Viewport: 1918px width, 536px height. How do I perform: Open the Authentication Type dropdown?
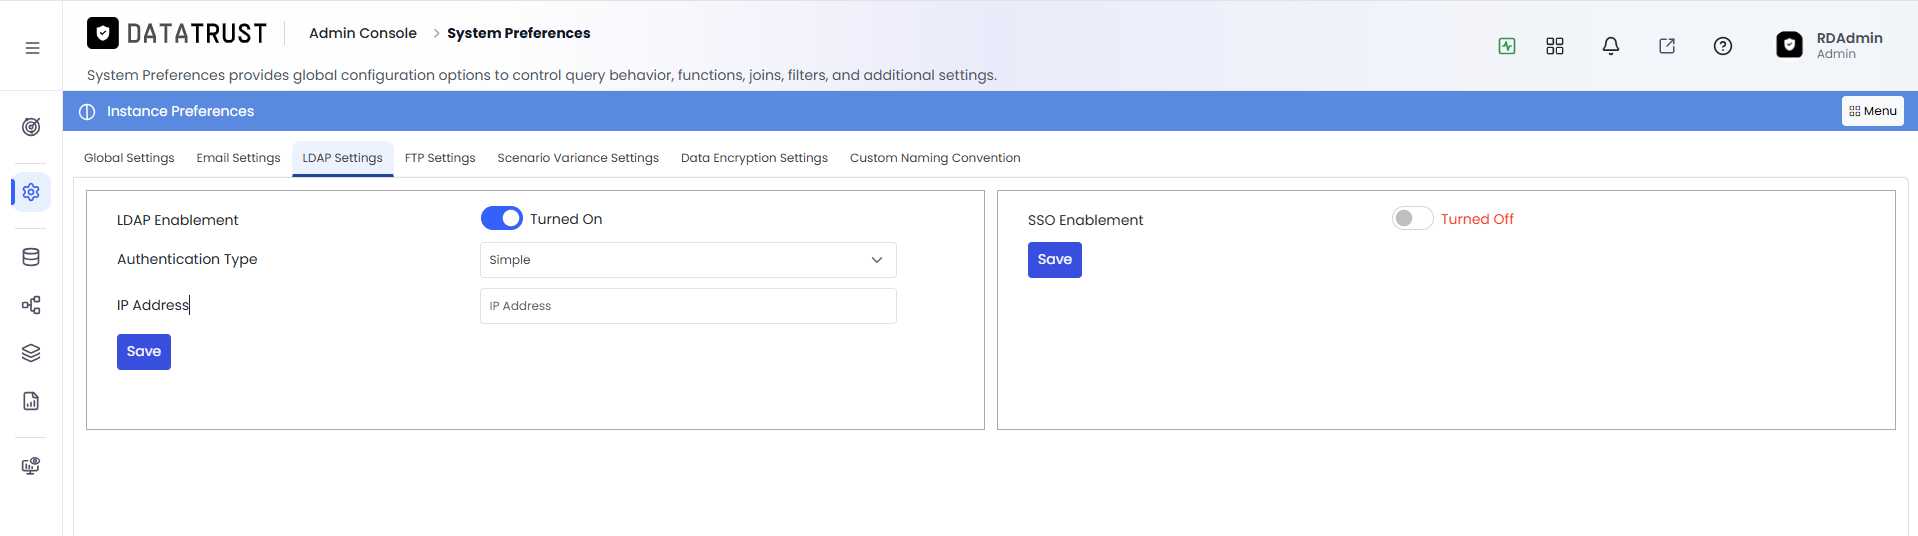tap(688, 260)
